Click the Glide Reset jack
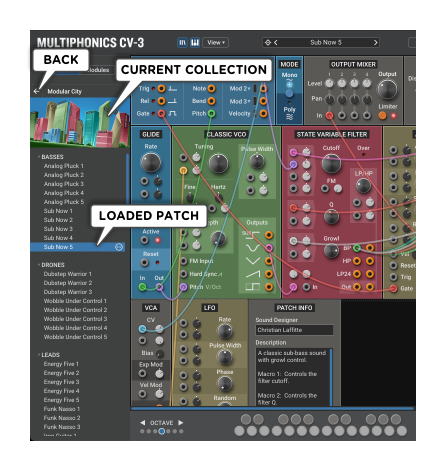 pos(144,263)
